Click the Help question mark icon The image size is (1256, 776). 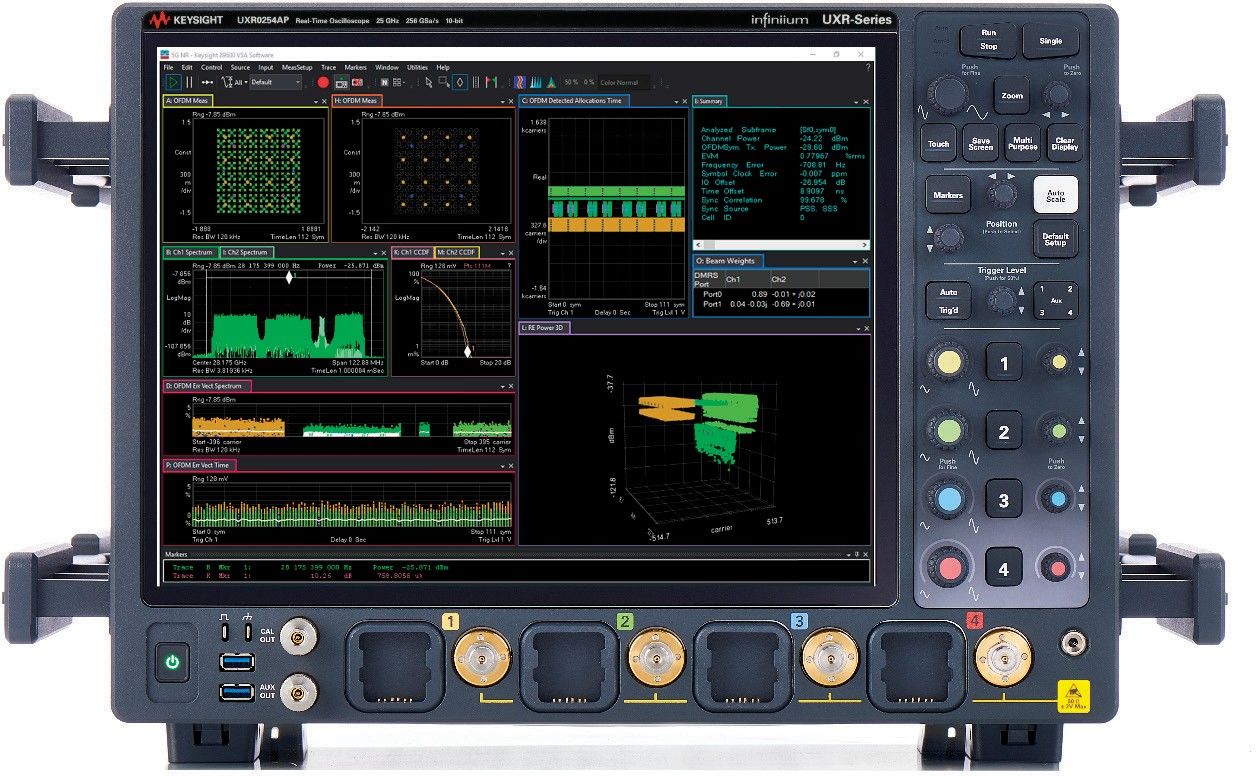[x=867, y=67]
